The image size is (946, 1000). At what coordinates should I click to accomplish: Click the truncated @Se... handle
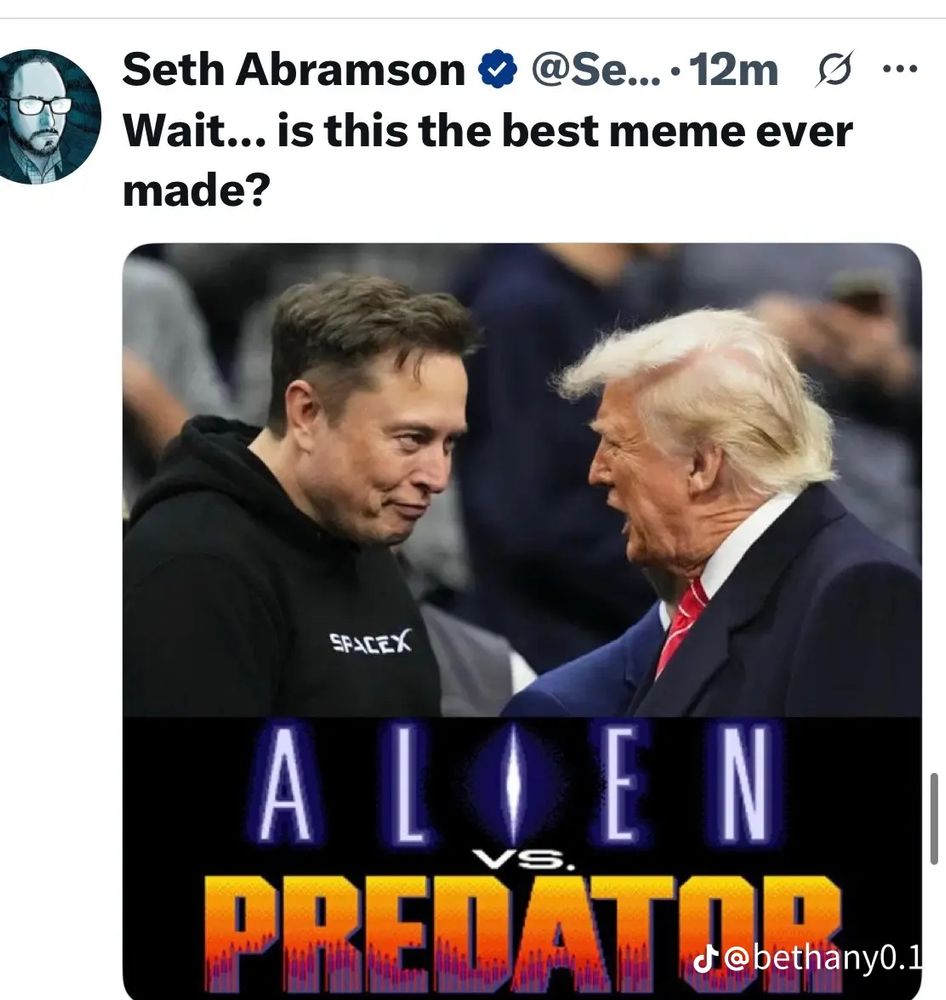click(595, 70)
